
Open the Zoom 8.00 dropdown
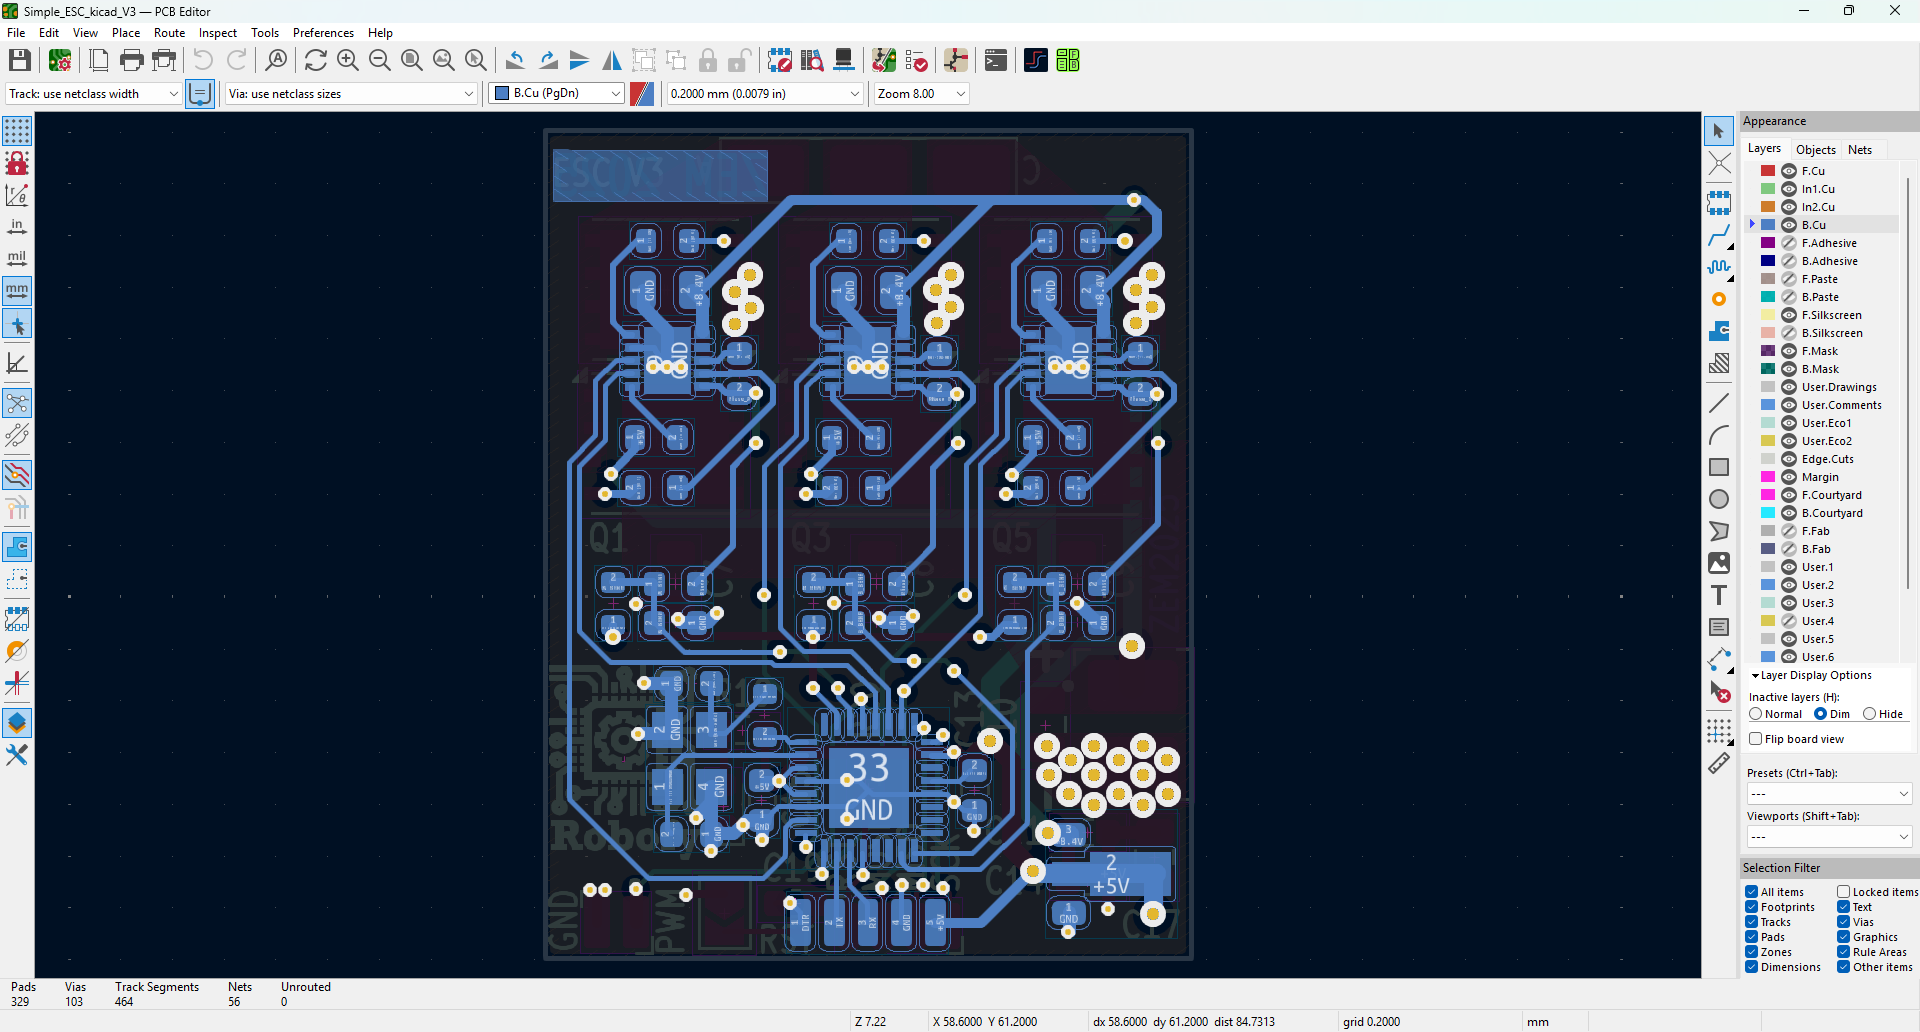[921, 94]
